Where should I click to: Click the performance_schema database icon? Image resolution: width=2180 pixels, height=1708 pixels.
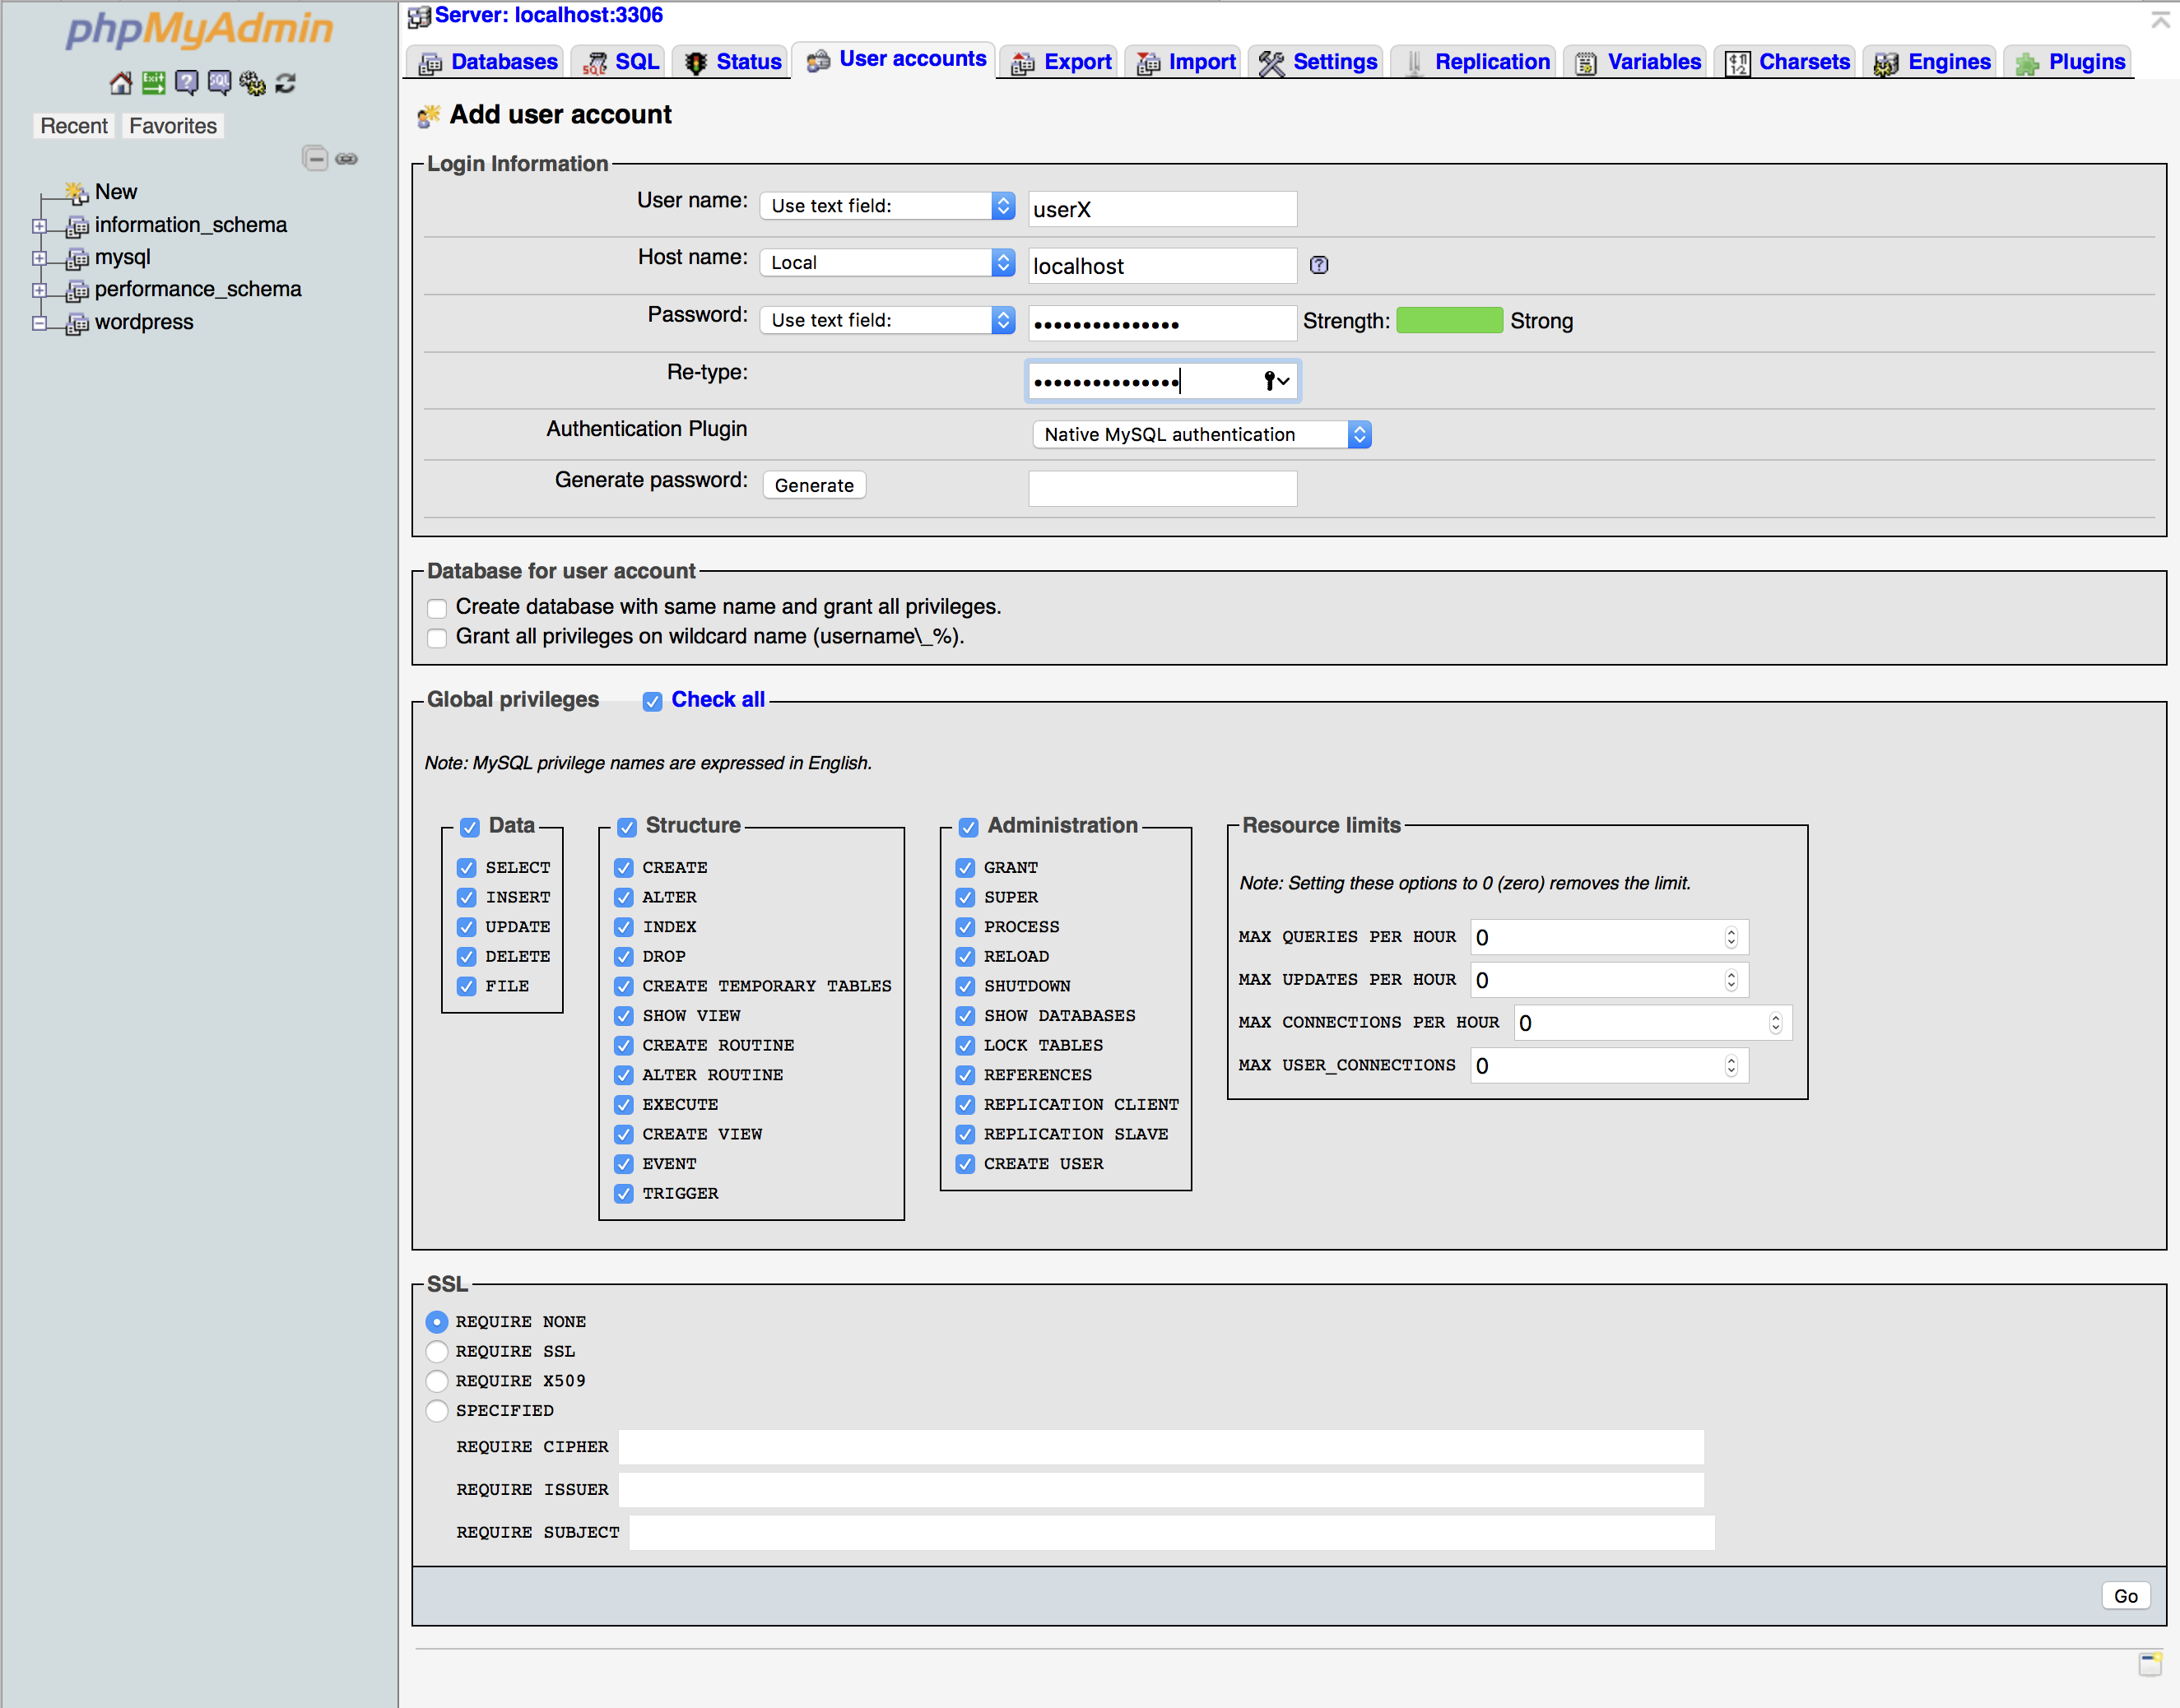pyautogui.click(x=78, y=291)
